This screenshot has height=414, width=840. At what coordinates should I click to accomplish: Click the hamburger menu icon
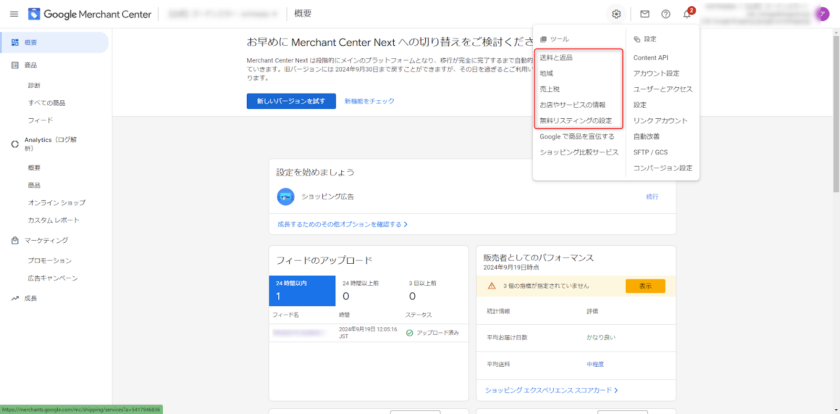coord(13,14)
